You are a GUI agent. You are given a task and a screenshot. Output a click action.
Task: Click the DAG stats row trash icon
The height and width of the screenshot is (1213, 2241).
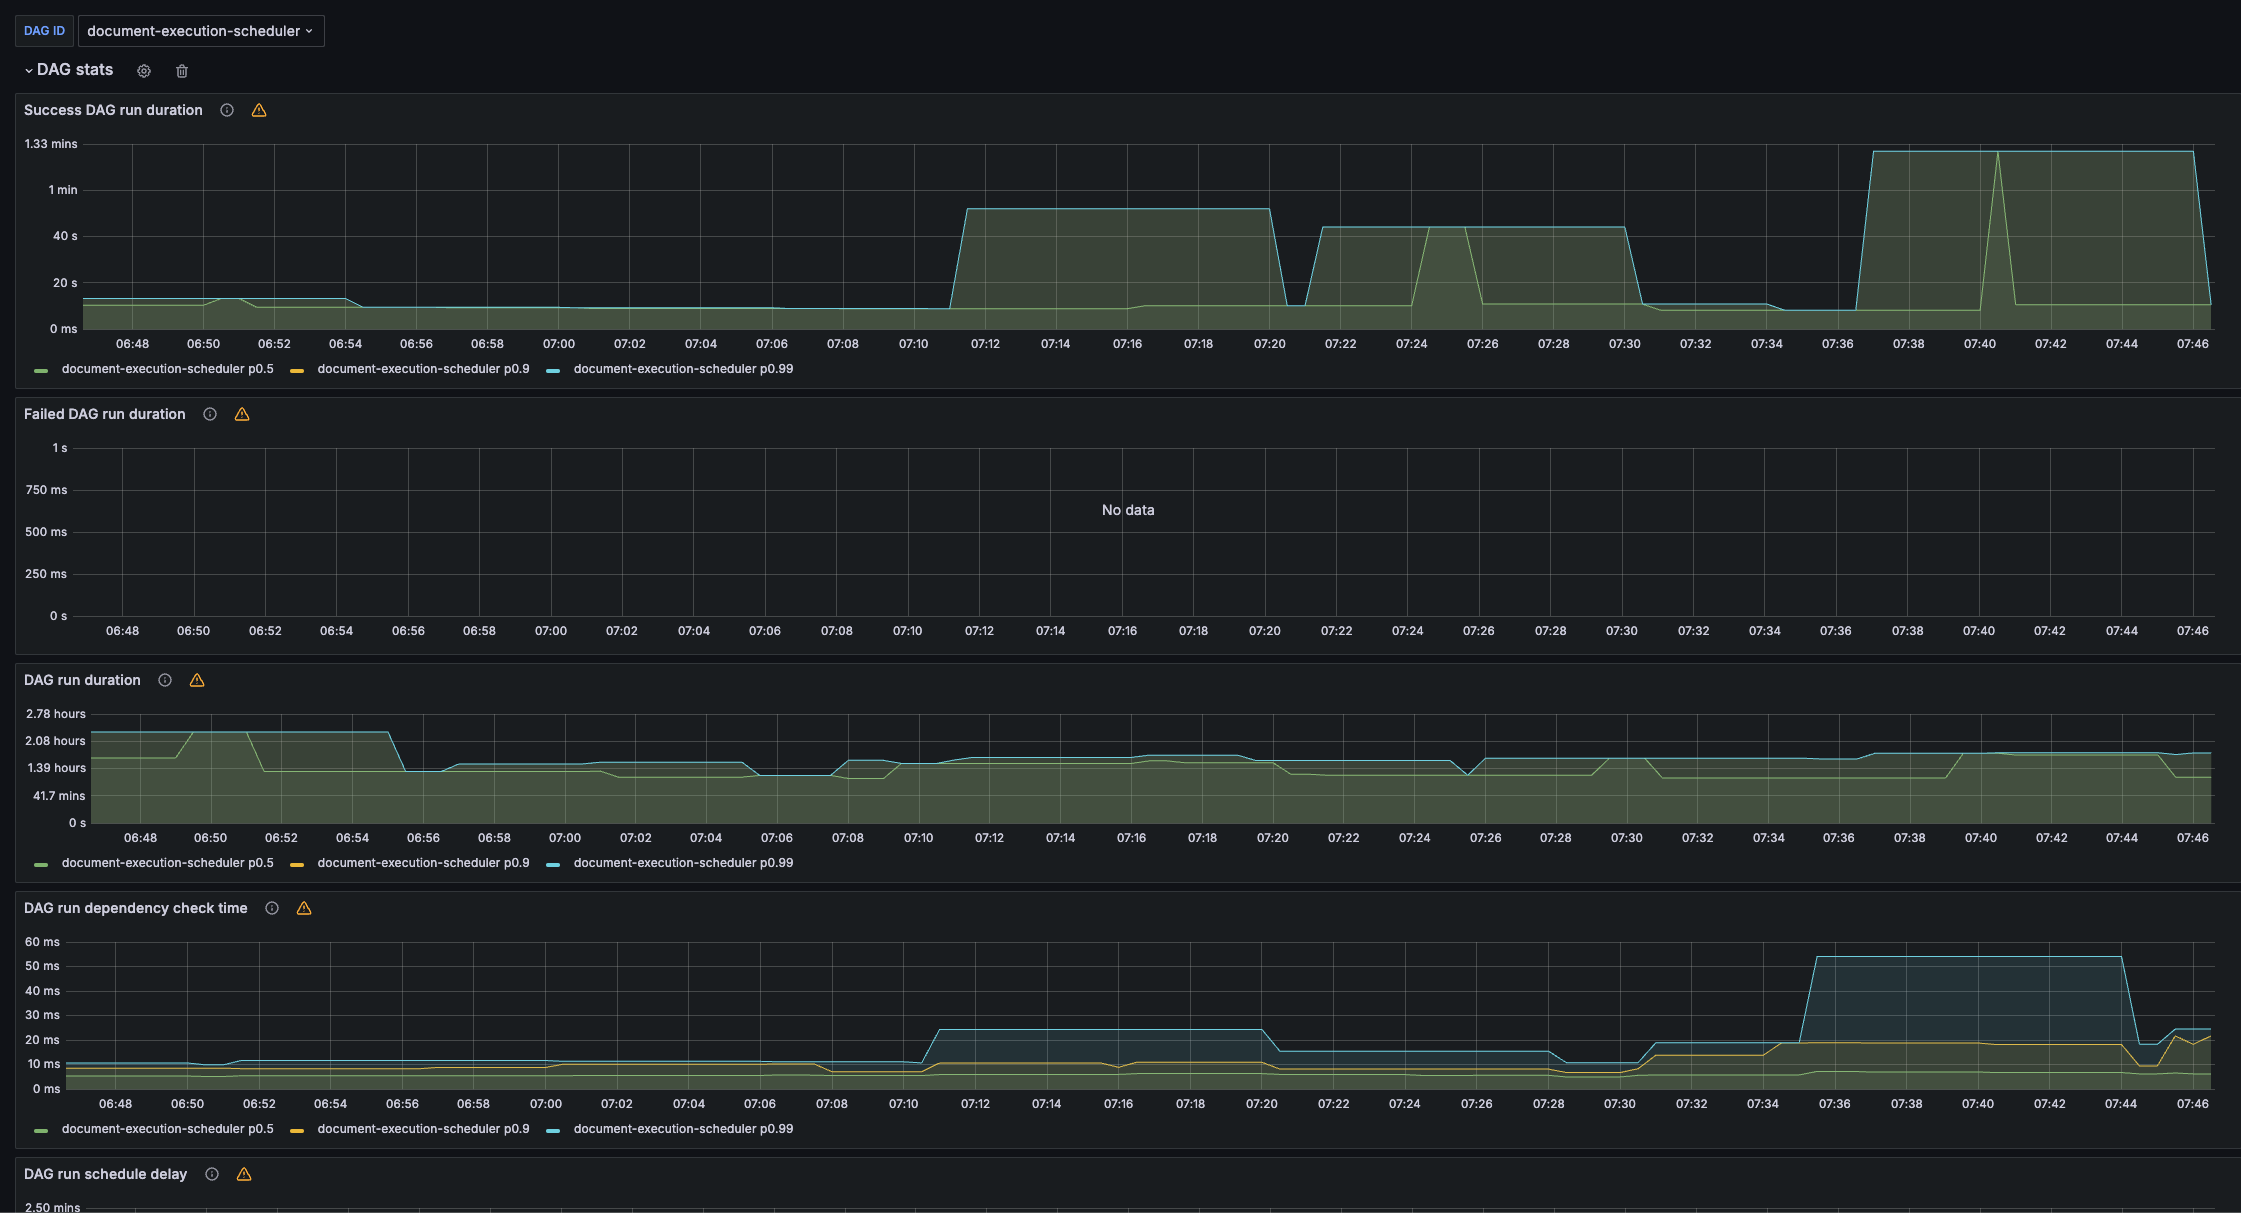[182, 71]
